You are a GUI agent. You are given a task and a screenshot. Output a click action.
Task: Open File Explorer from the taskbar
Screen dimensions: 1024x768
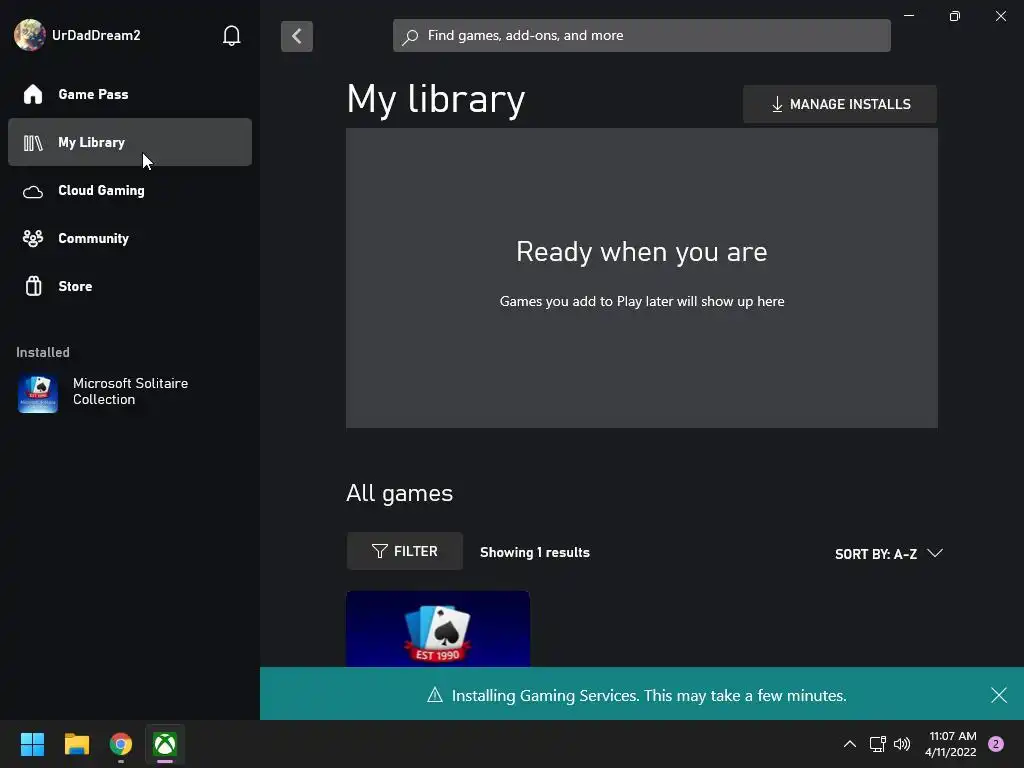coord(76,744)
